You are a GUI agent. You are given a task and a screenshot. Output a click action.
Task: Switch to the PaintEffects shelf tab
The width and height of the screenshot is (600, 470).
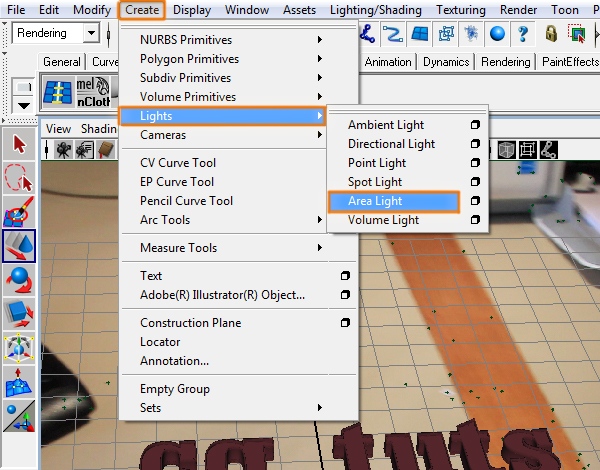569,62
